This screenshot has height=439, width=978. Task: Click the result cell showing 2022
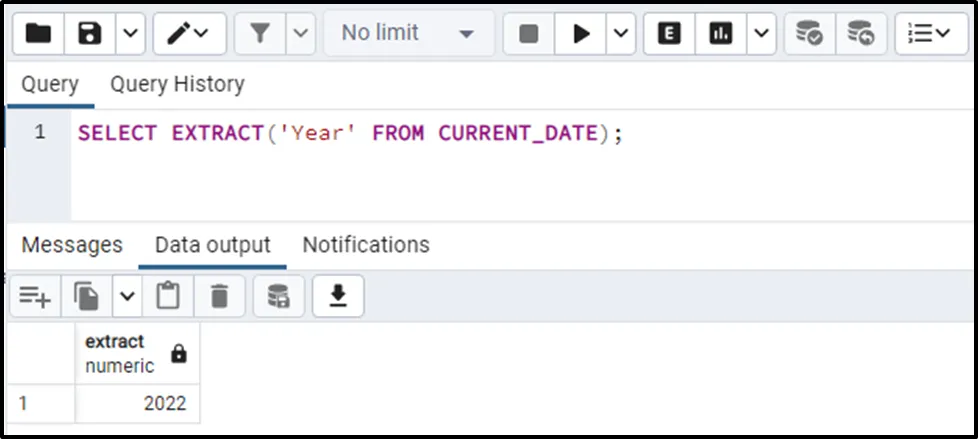click(137, 404)
